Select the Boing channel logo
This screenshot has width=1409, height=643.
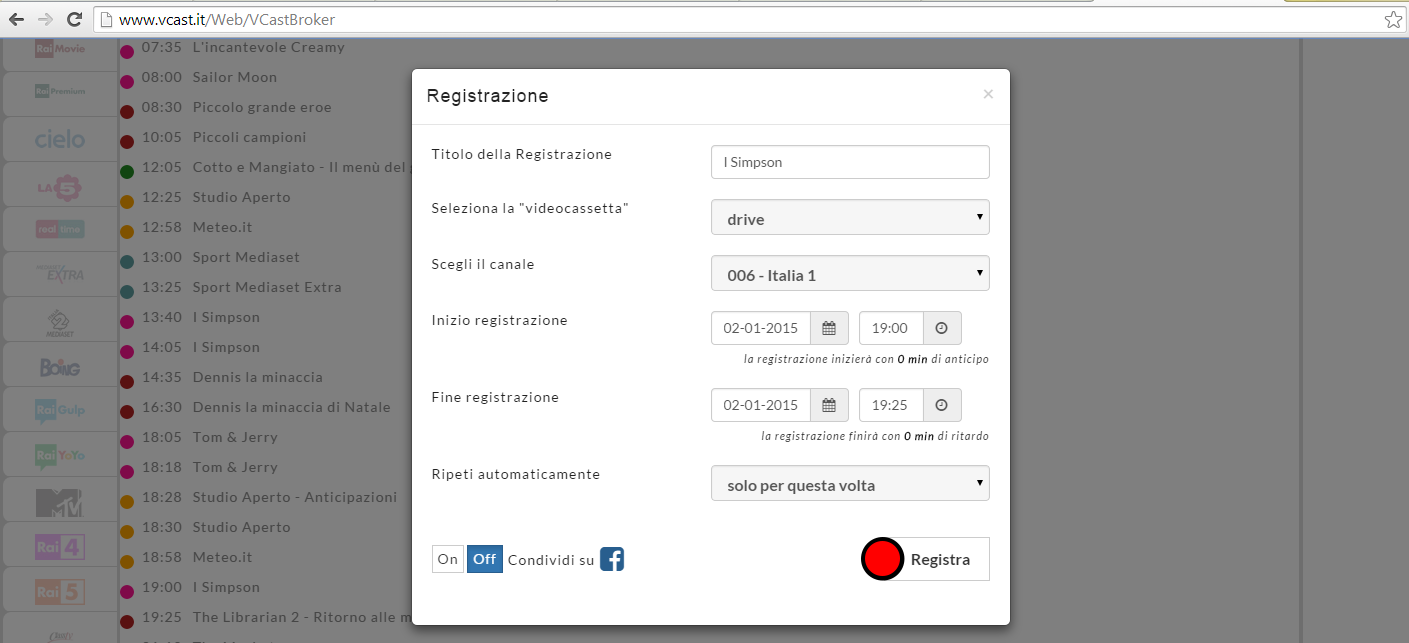point(60,367)
